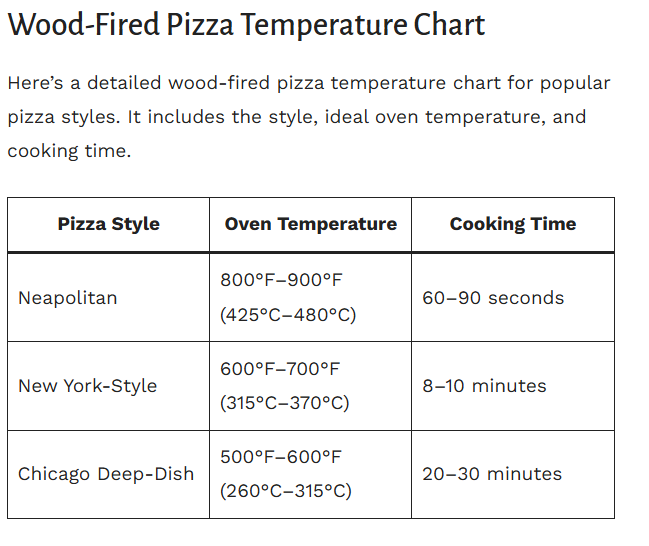Click the 425°C–480°C temperature text
The width and height of the screenshot is (649, 546).
pyautogui.click(x=288, y=315)
